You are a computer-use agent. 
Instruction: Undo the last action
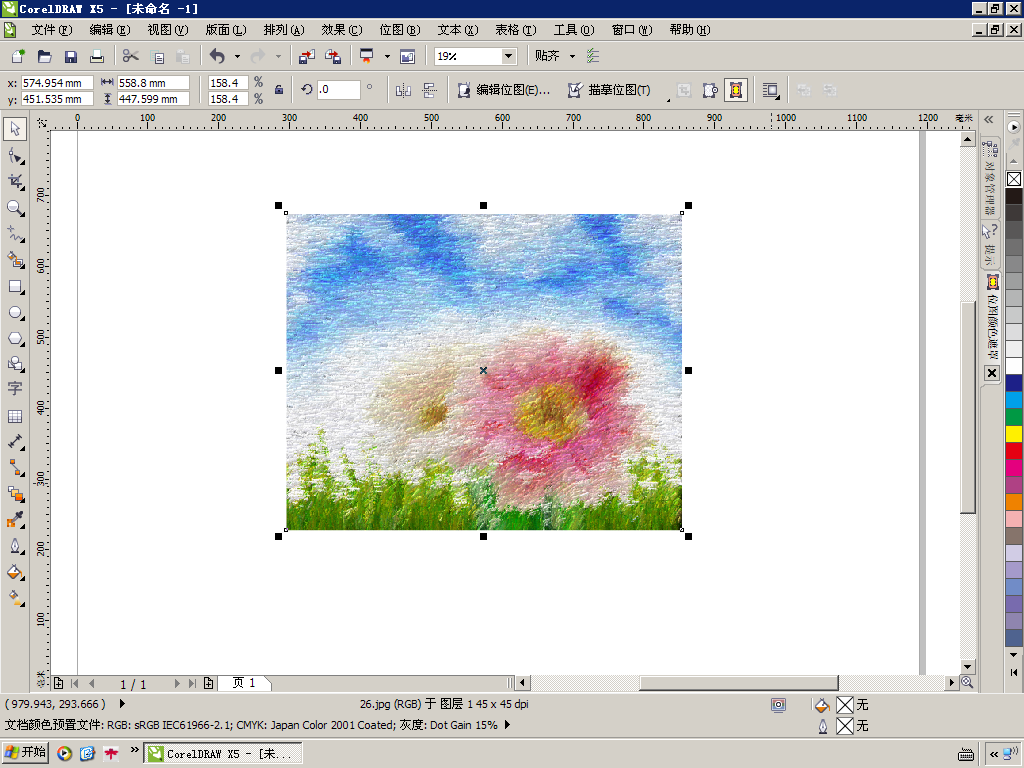[x=217, y=56]
